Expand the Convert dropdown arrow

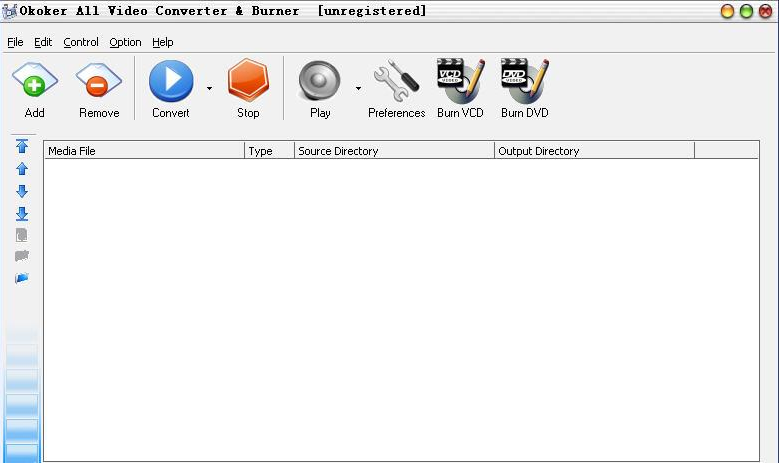pos(209,88)
